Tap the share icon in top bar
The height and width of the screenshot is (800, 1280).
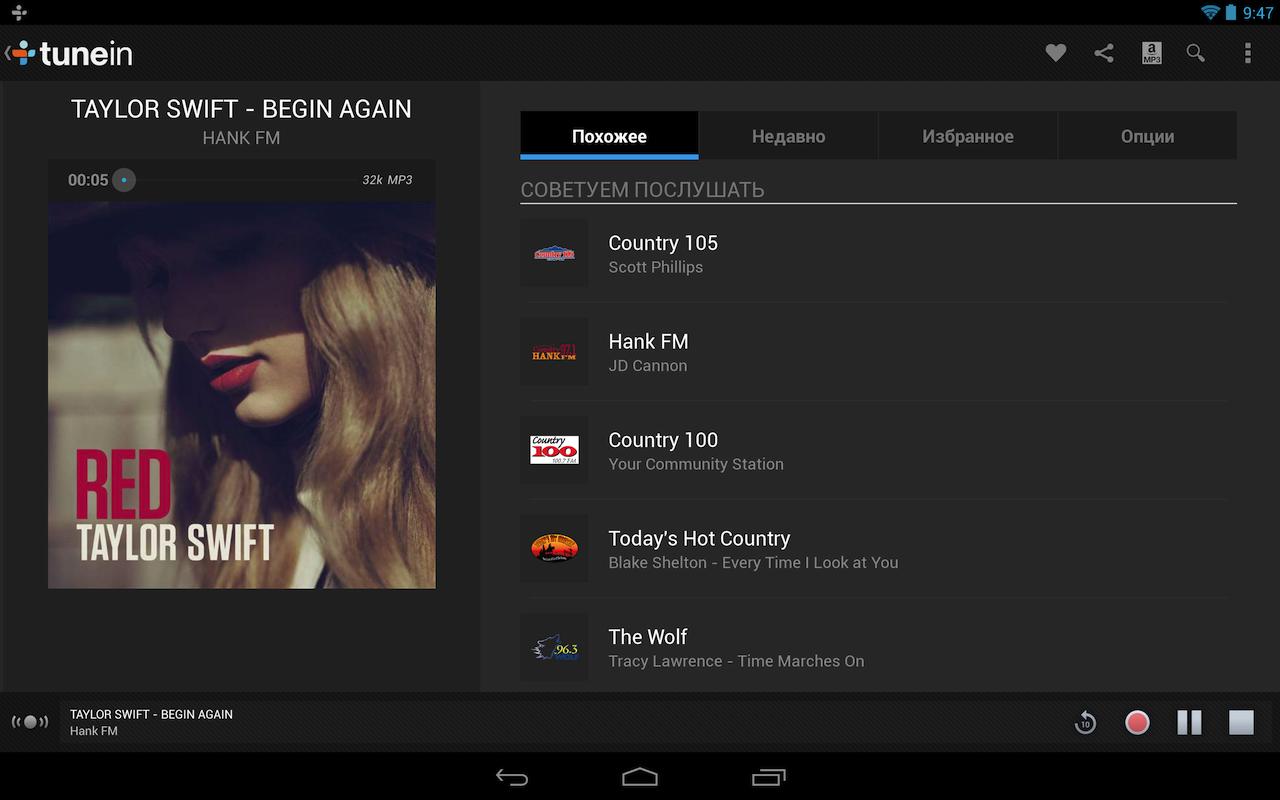(1104, 53)
